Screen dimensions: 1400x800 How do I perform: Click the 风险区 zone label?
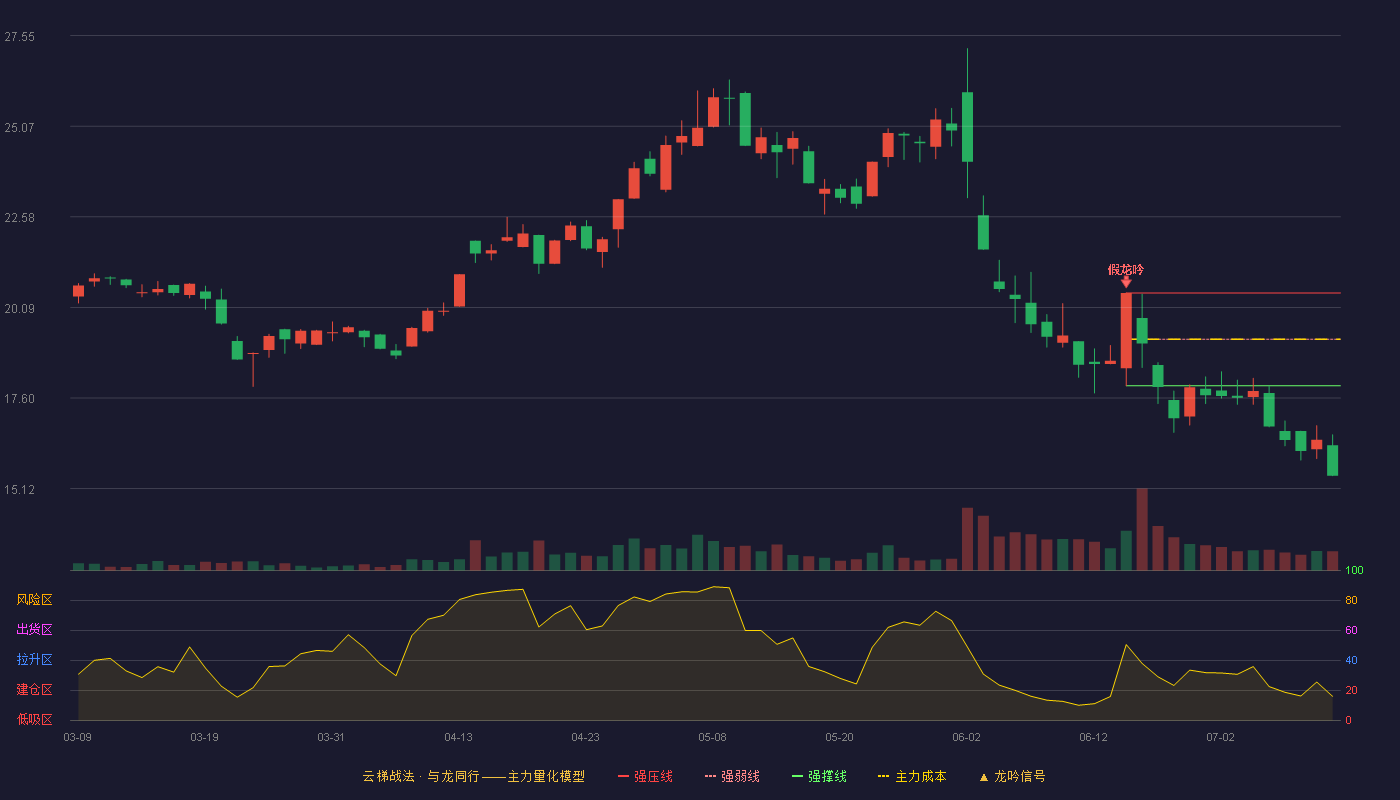pyautogui.click(x=34, y=600)
